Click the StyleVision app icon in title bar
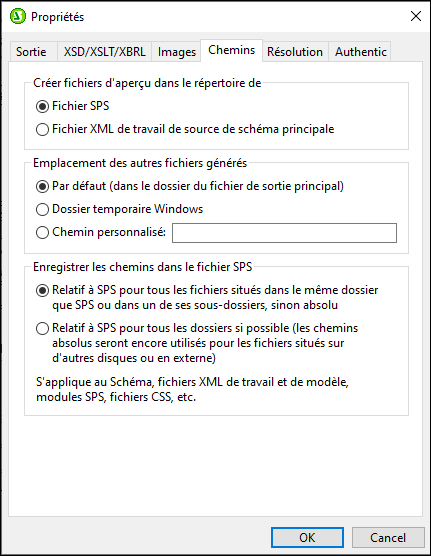 (x=17, y=16)
